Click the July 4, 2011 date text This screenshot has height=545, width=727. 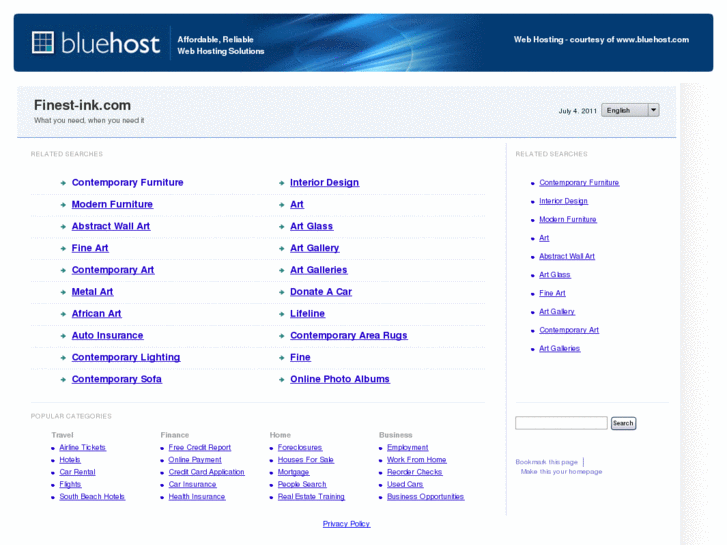click(x=577, y=111)
